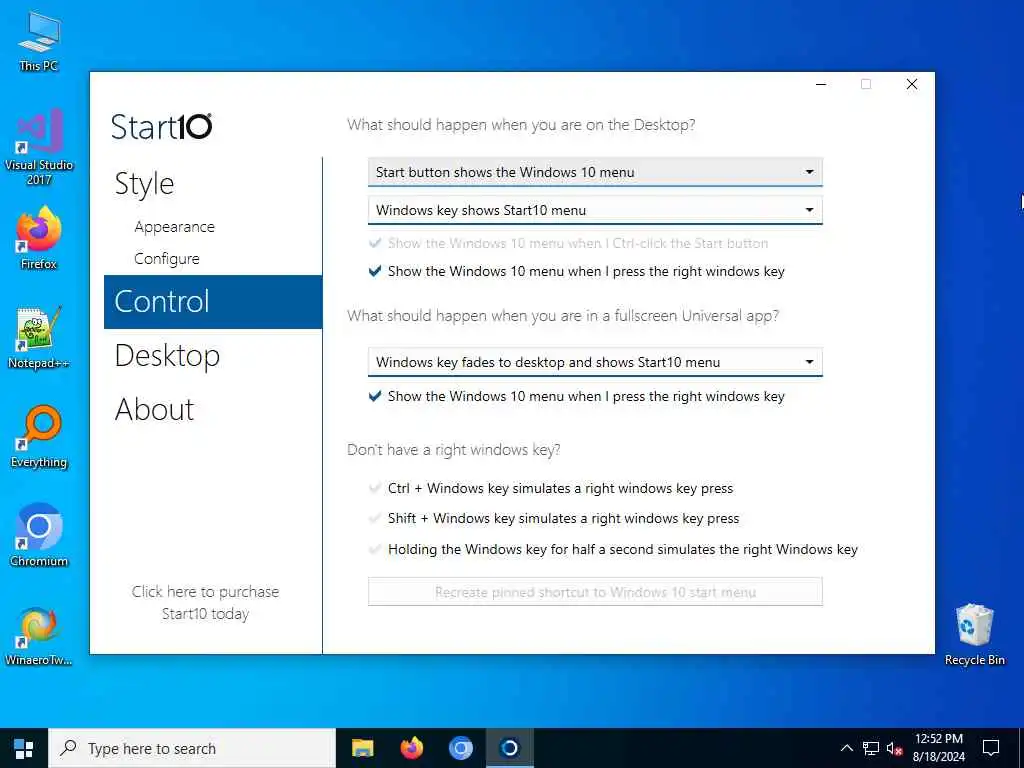Open the About section
The height and width of the screenshot is (768, 1024).
tap(154, 410)
